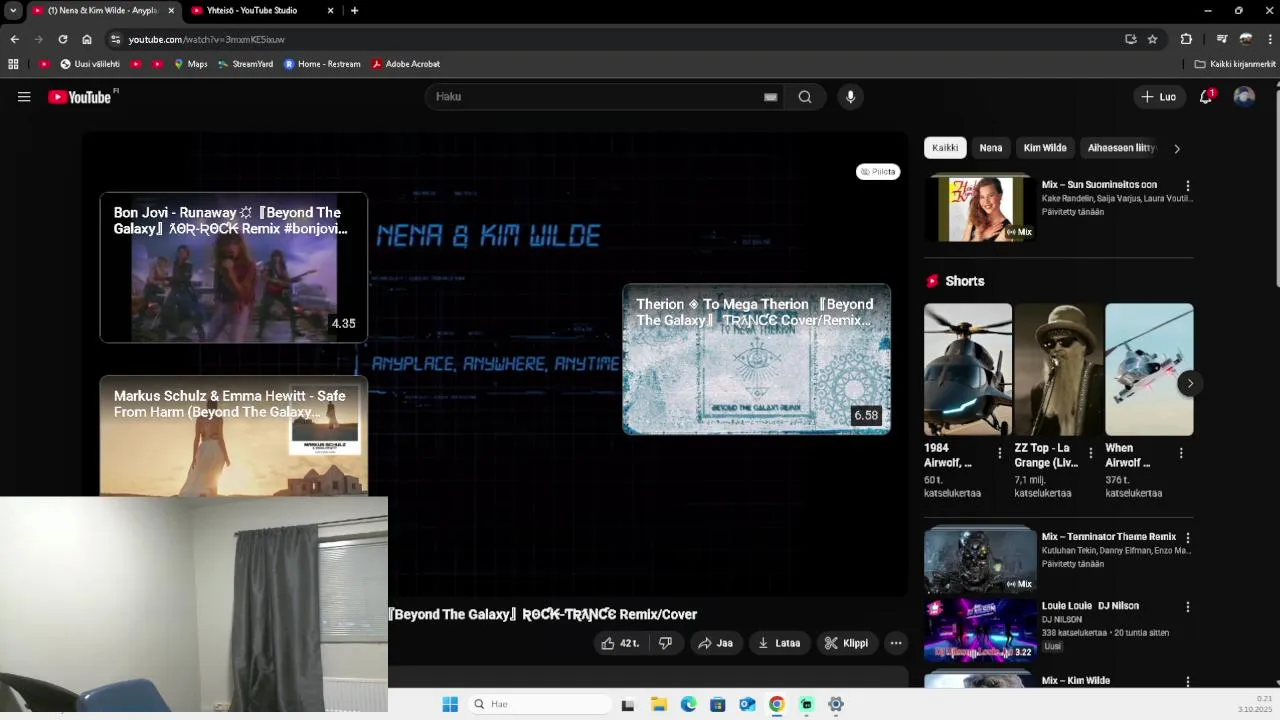Viewport: 1280px width, 720px height.
Task: Open Bon Jovi - Runaway end-screen video
Action: (x=234, y=267)
